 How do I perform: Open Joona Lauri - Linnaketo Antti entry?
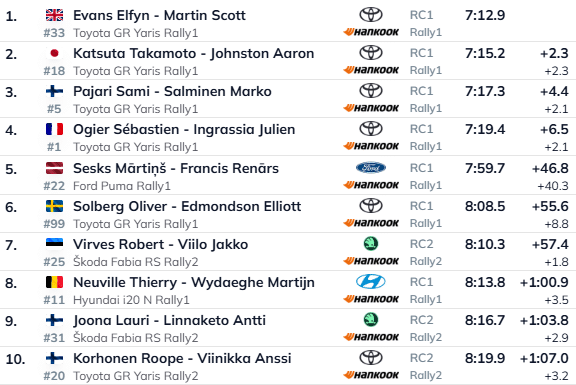point(169,320)
